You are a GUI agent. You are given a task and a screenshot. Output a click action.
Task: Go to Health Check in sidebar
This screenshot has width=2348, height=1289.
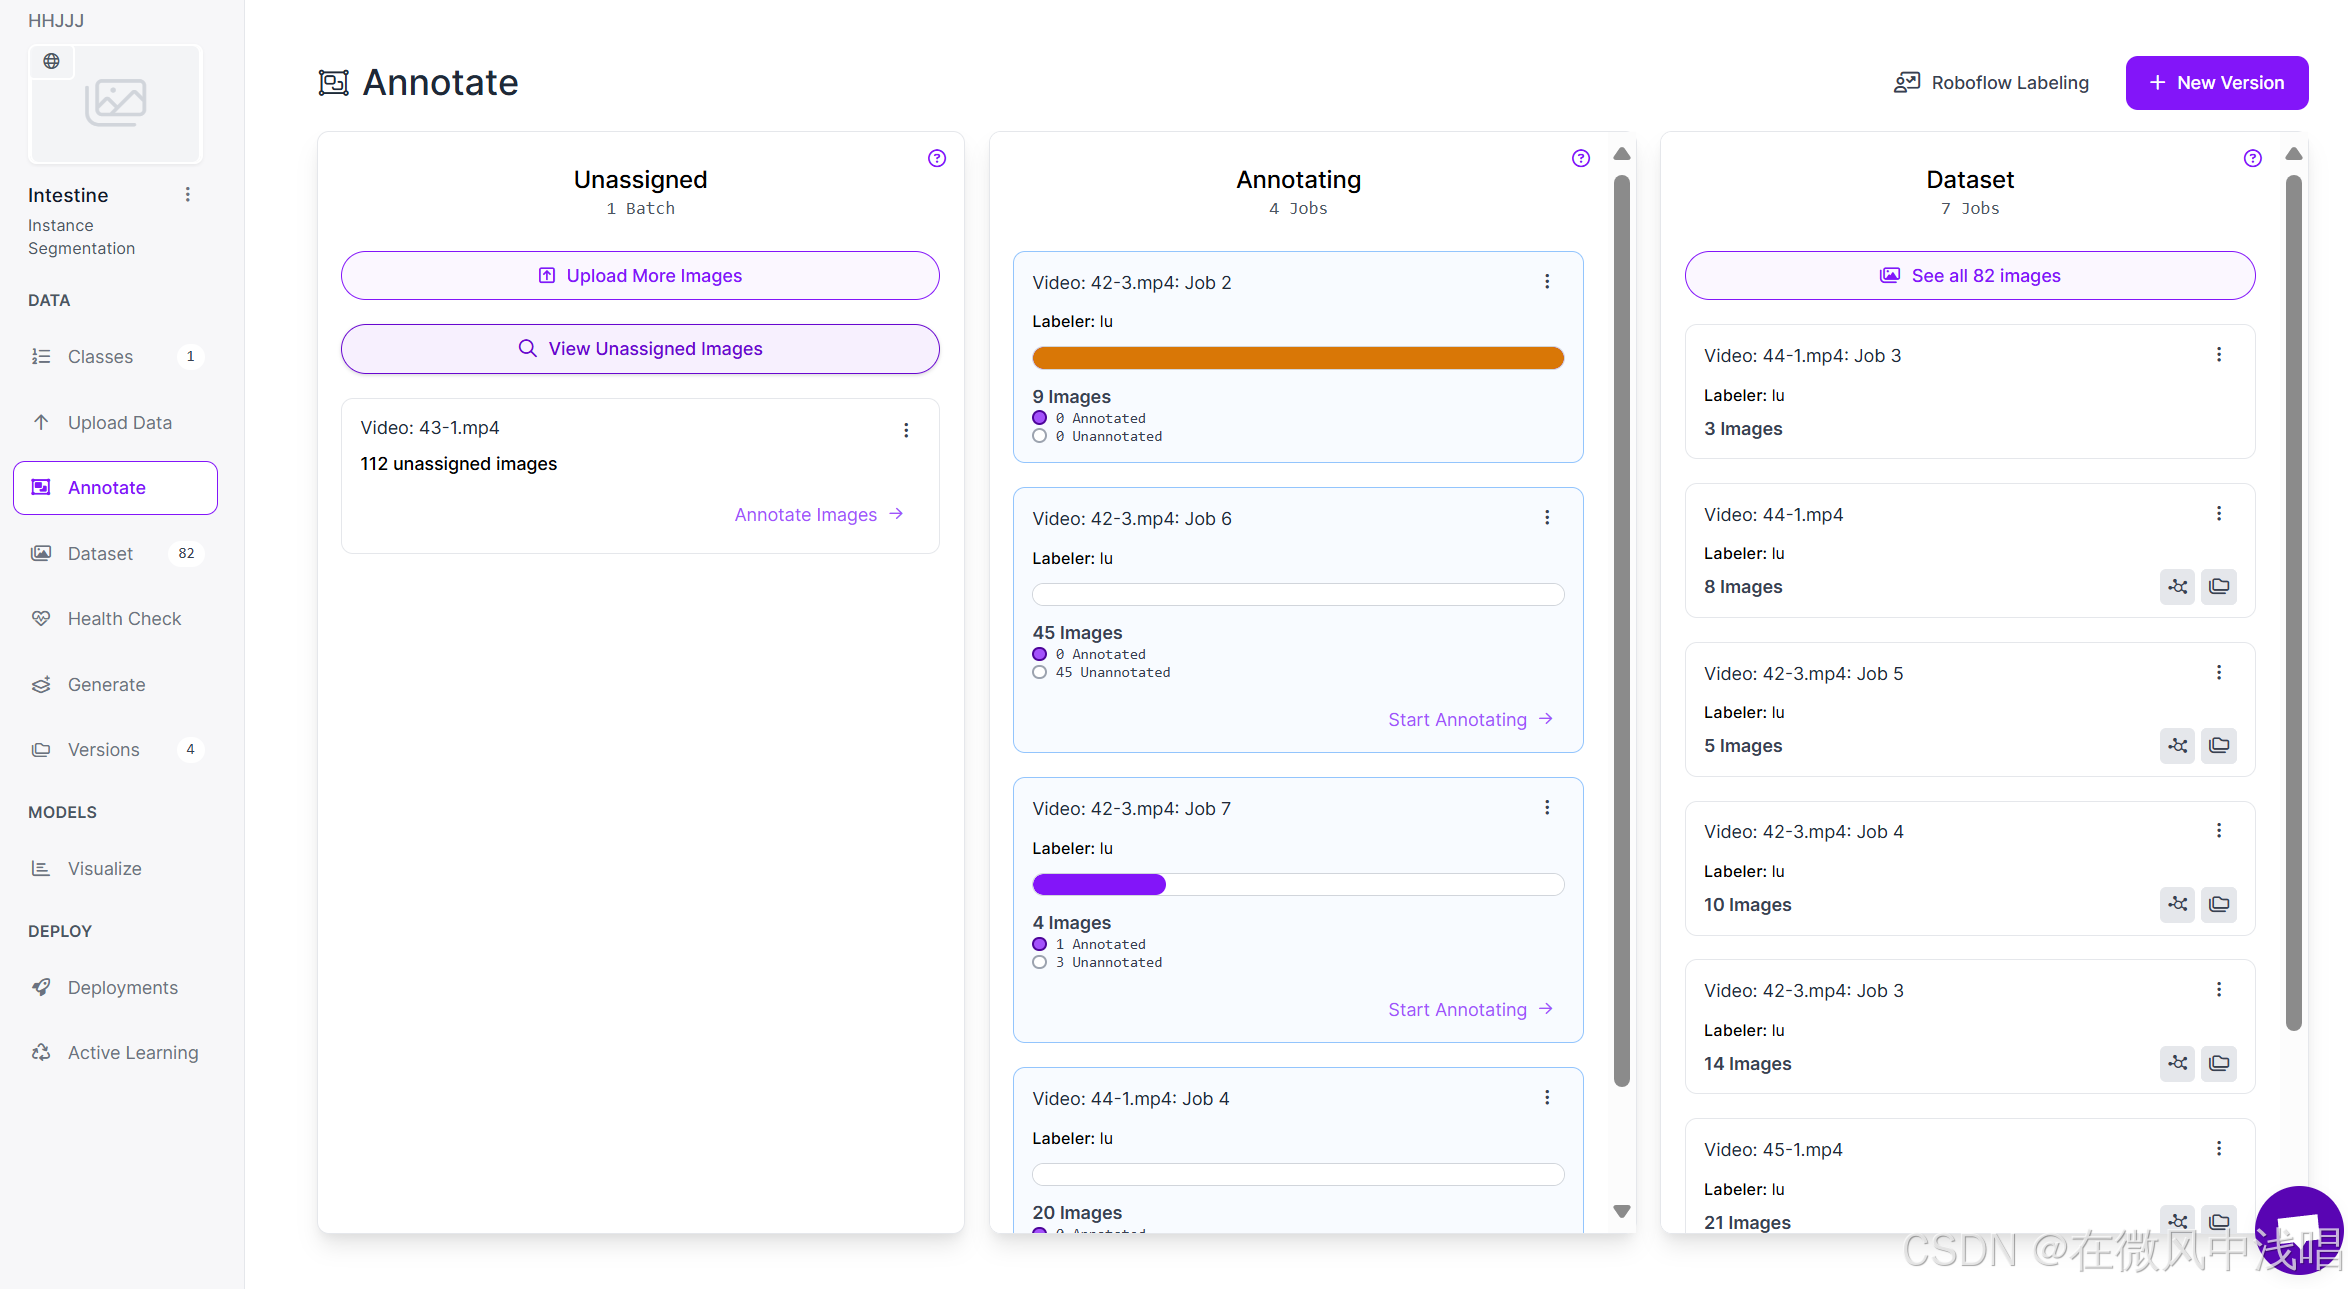[124, 618]
